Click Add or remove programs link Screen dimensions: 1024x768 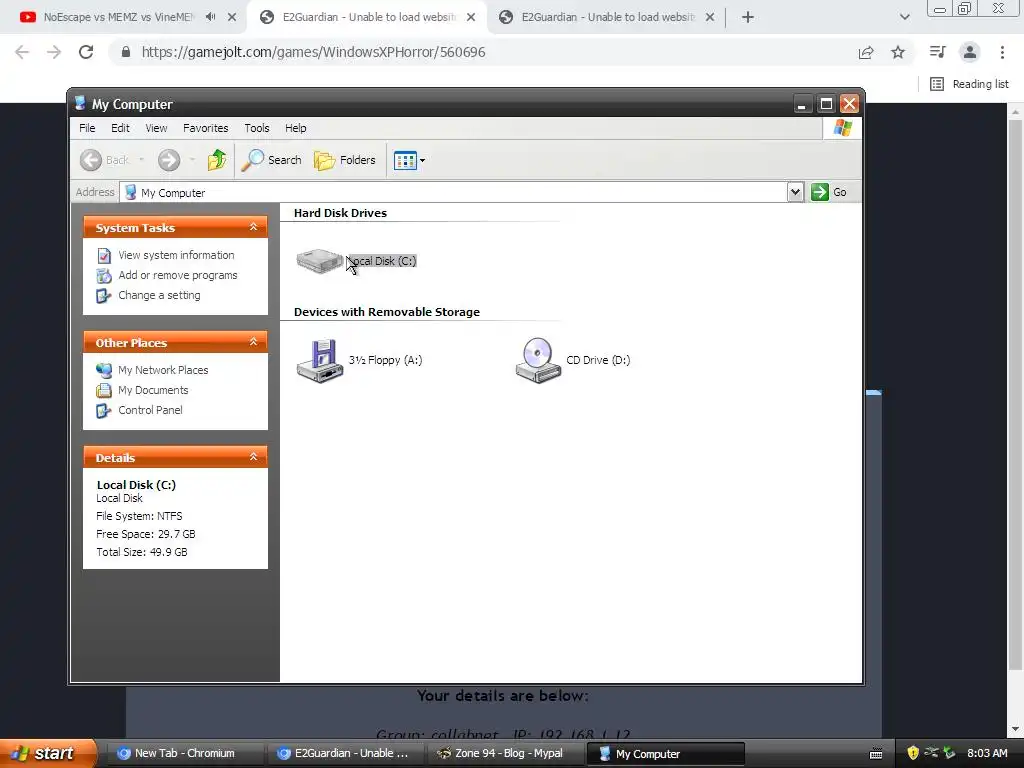[178, 276]
